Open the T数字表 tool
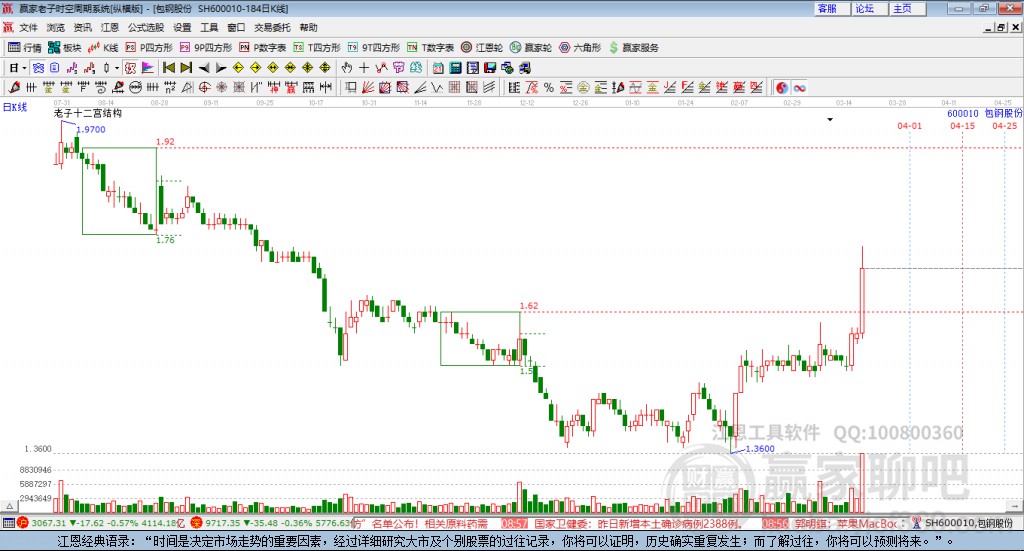1024x551 pixels. point(430,48)
